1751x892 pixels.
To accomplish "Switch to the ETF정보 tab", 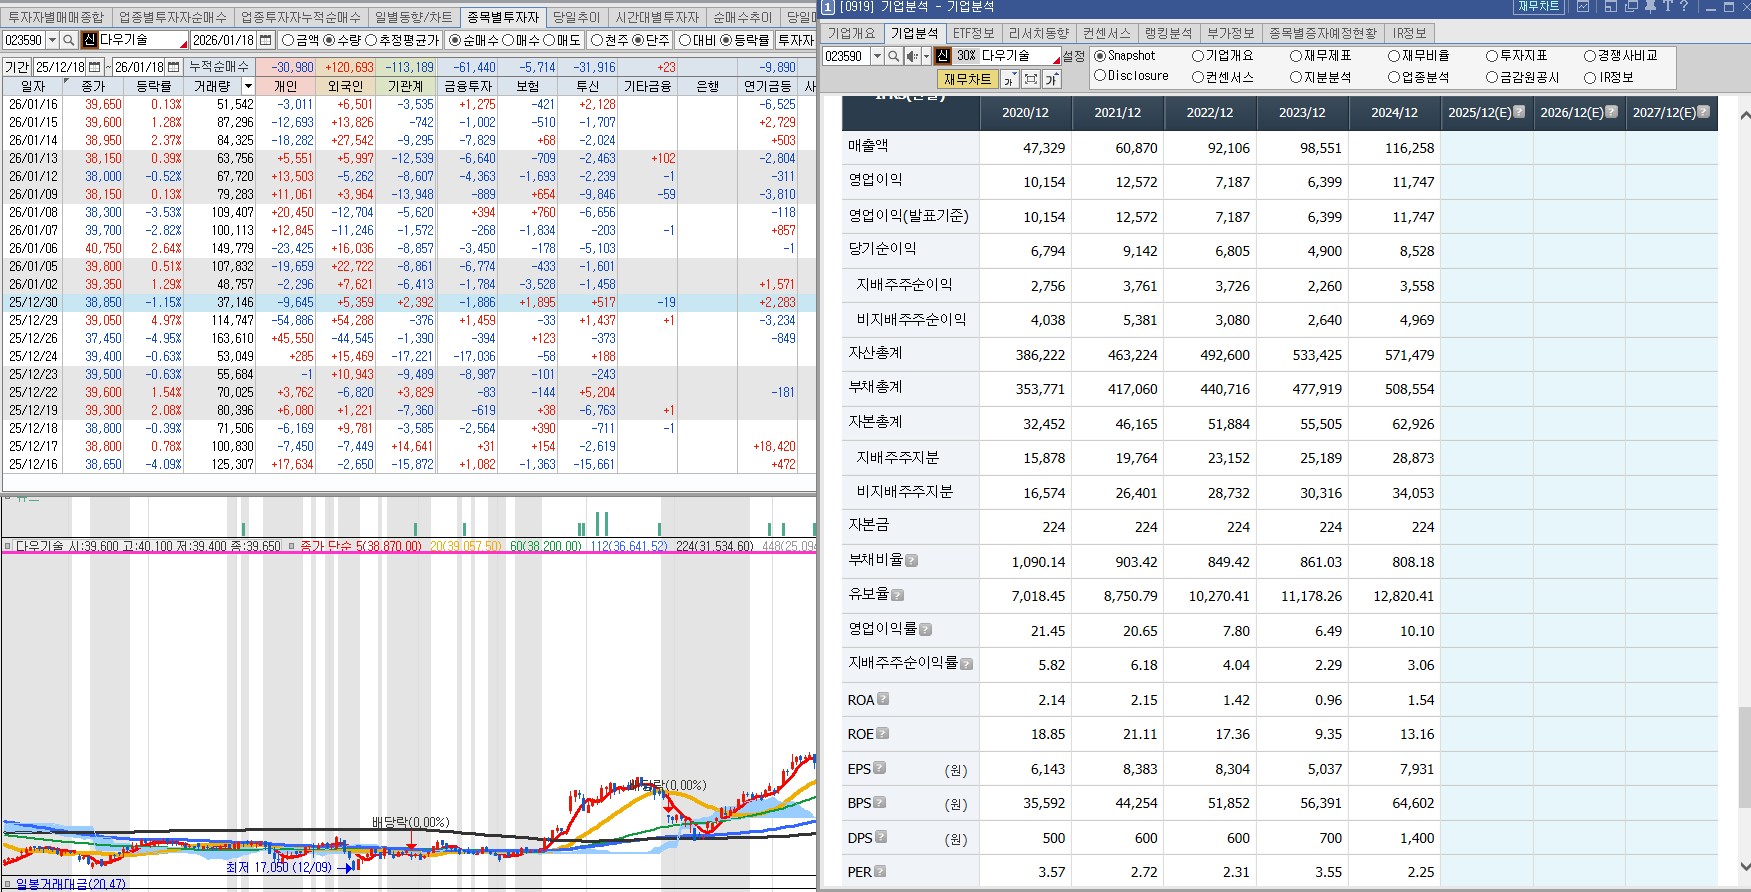I will pyautogui.click(x=973, y=33).
